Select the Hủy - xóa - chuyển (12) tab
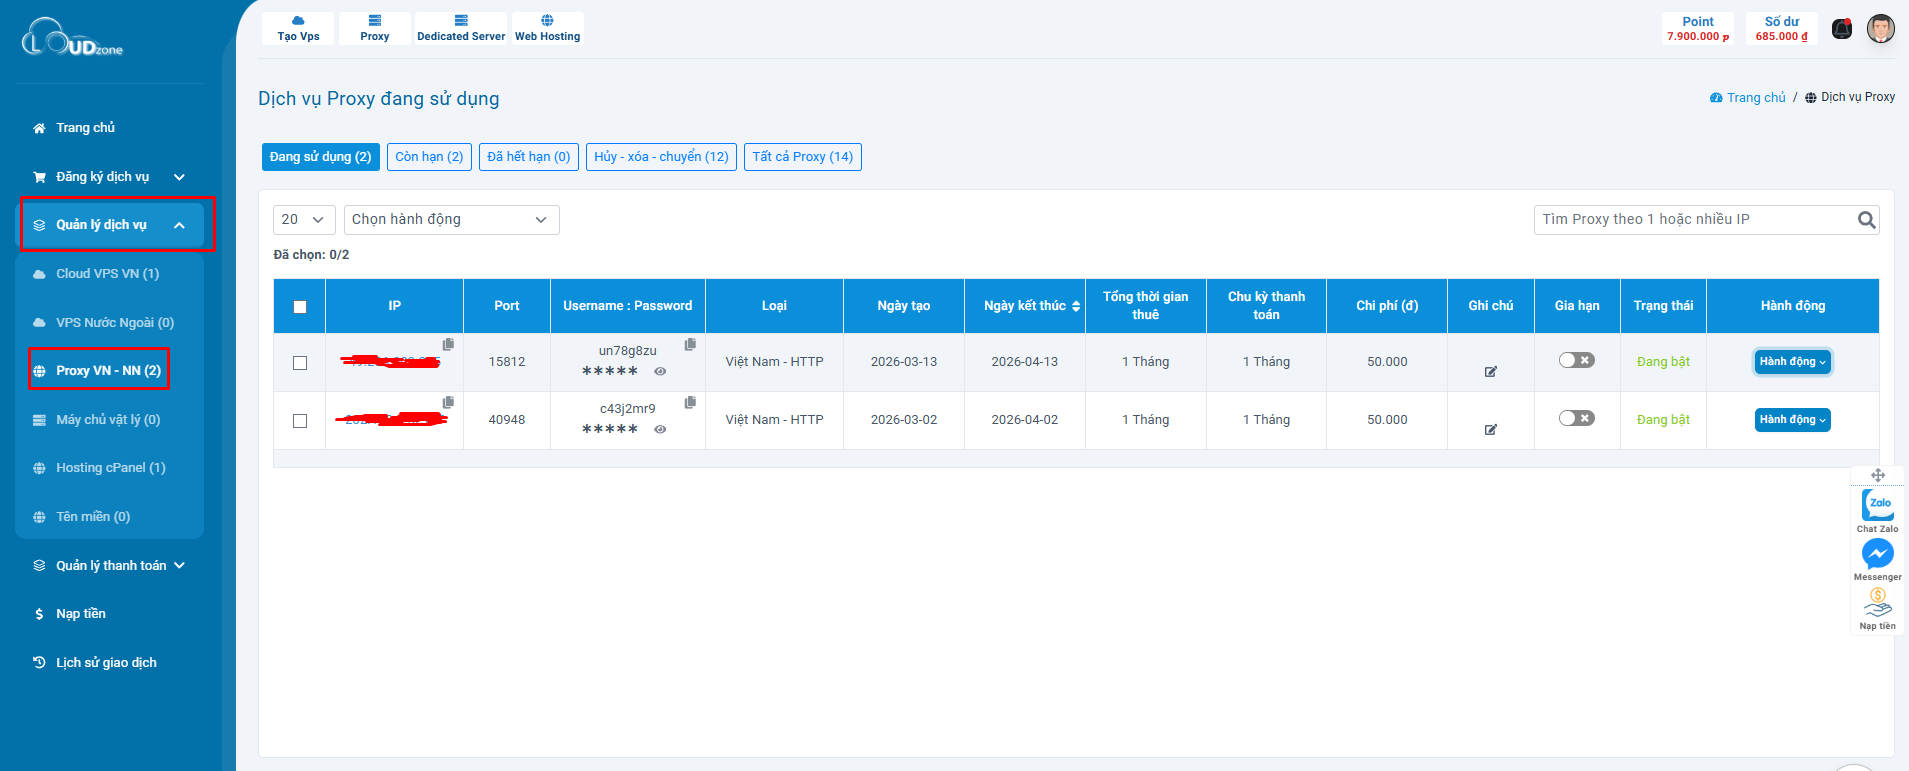 point(661,157)
